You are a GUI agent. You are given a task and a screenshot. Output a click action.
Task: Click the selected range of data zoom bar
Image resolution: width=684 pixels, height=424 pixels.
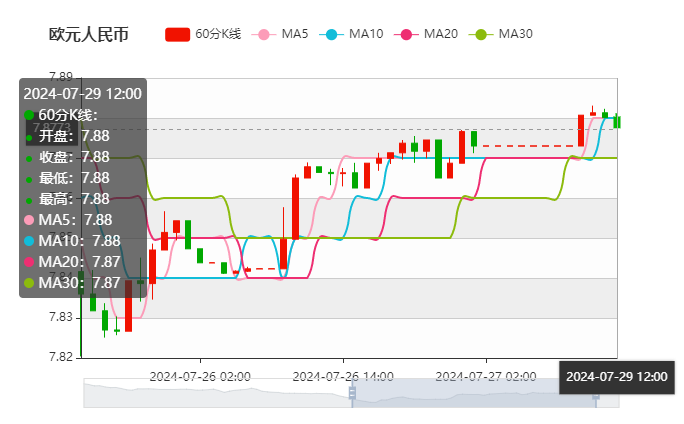click(474, 393)
